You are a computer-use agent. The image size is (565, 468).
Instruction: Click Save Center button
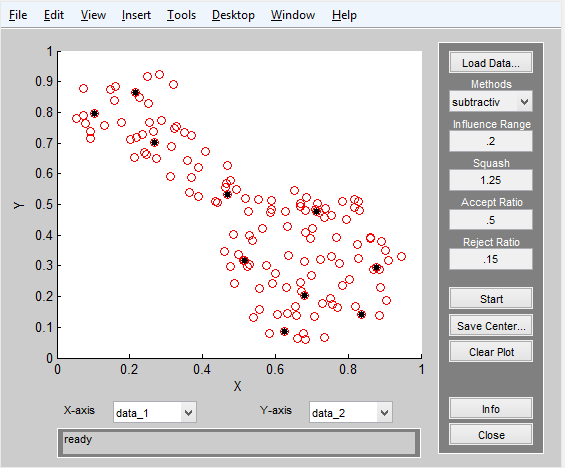point(491,325)
